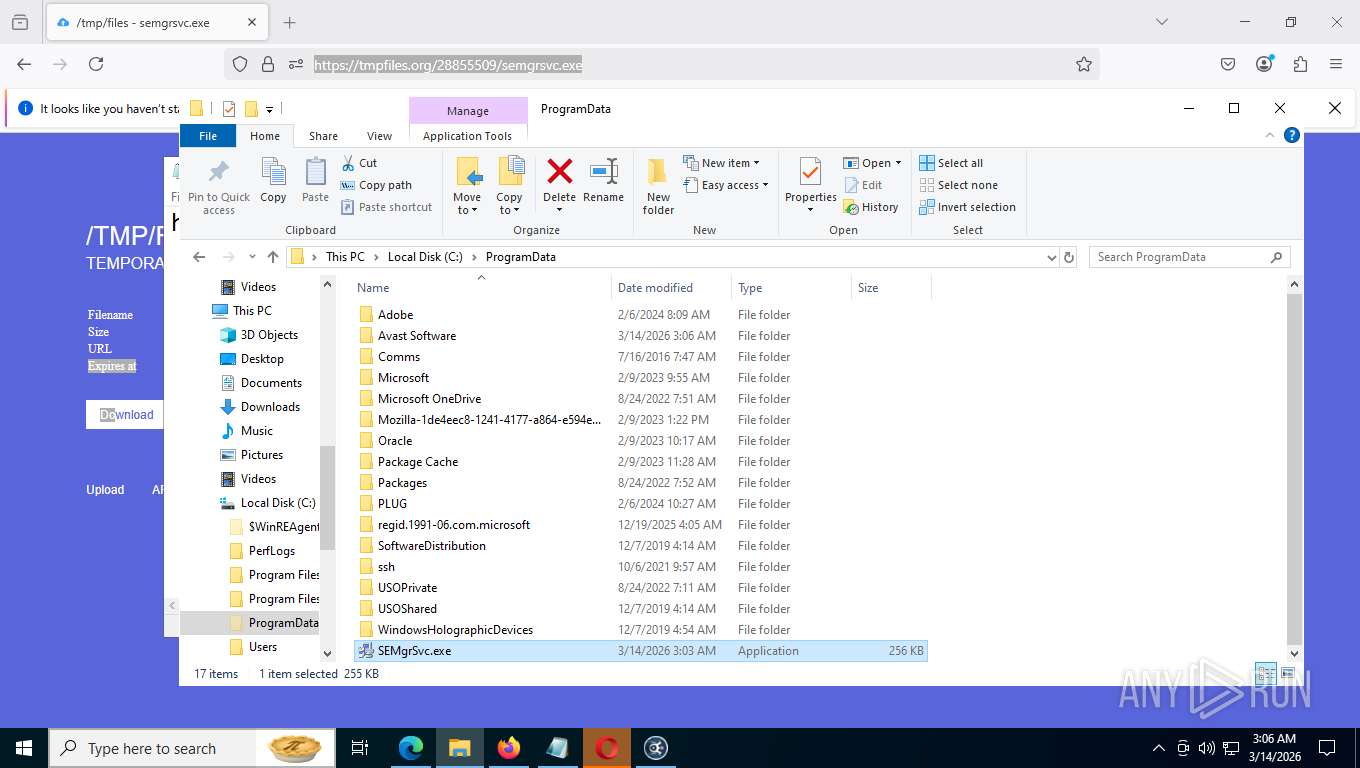Click Firefox URL address field
The width and height of the screenshot is (1360, 768).
(x=662, y=65)
